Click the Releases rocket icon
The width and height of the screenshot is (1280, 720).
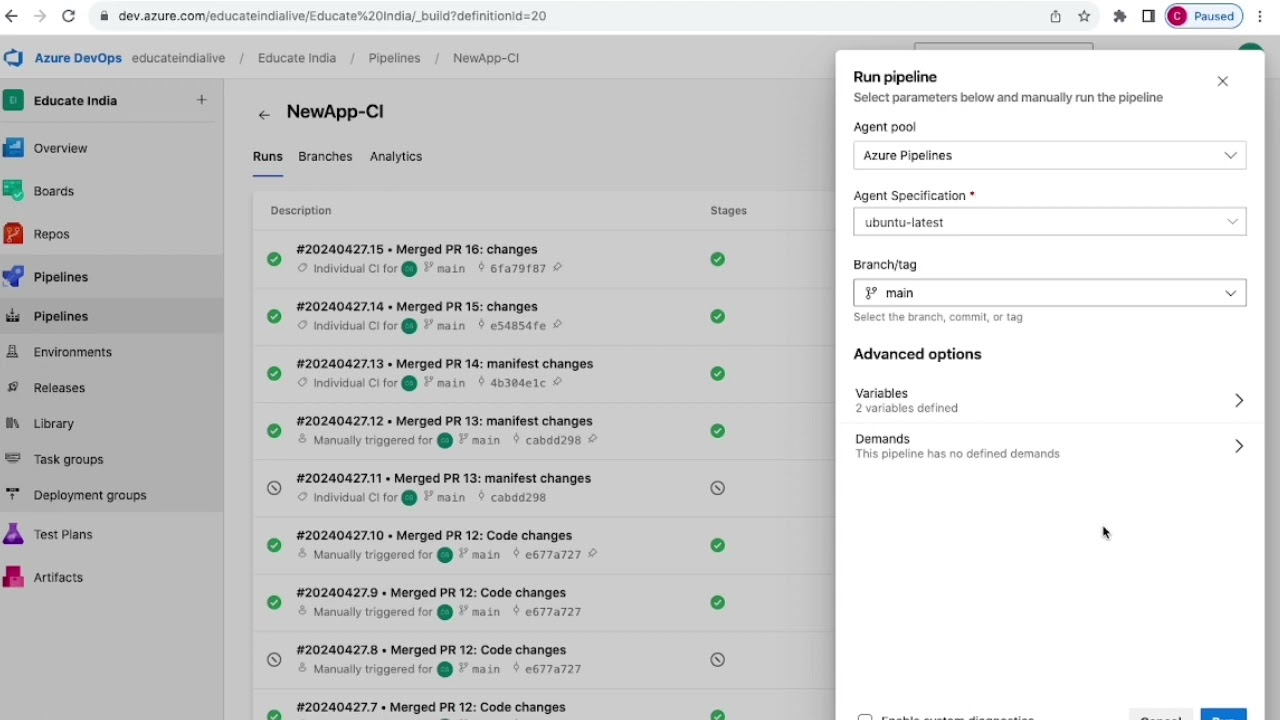13,388
